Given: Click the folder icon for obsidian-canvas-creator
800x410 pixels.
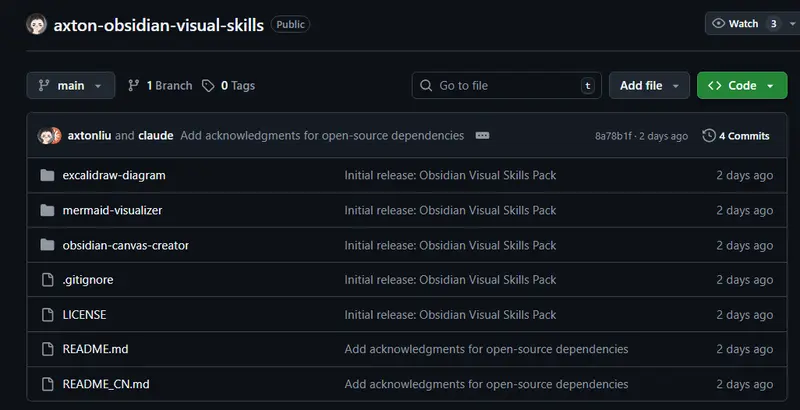Looking at the screenshot, I should [x=47, y=245].
